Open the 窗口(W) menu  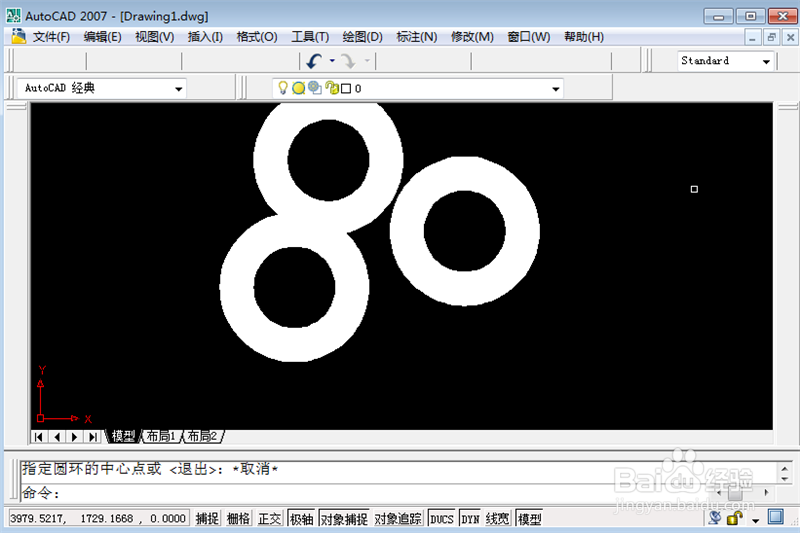coord(529,37)
